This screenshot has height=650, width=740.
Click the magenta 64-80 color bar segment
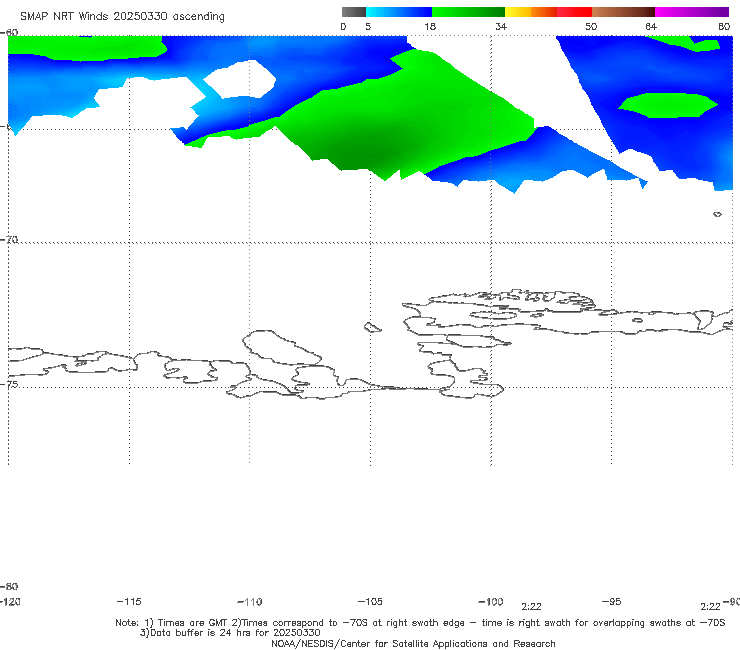click(692, 12)
